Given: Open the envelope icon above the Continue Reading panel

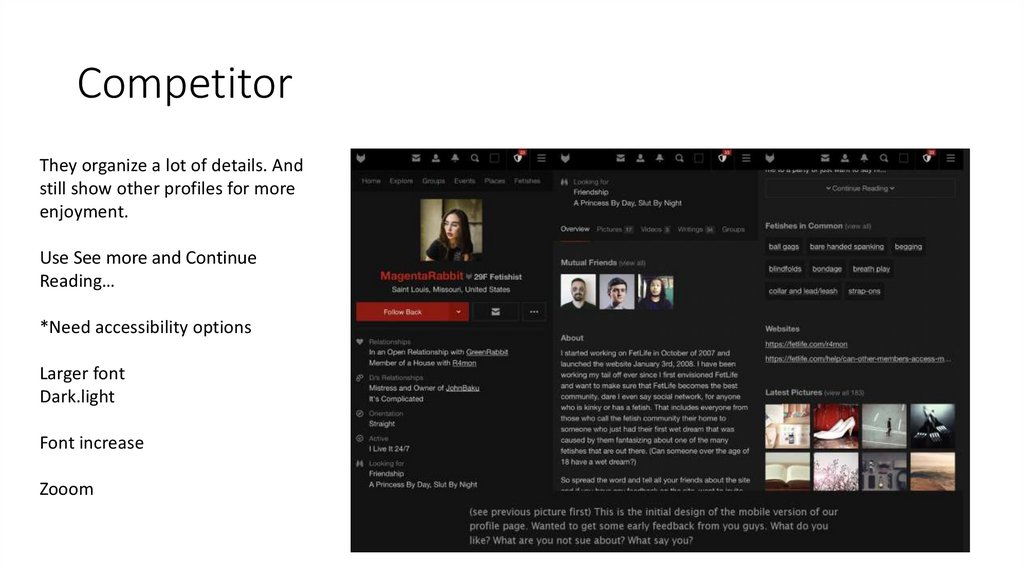Looking at the screenshot, I should [x=825, y=158].
